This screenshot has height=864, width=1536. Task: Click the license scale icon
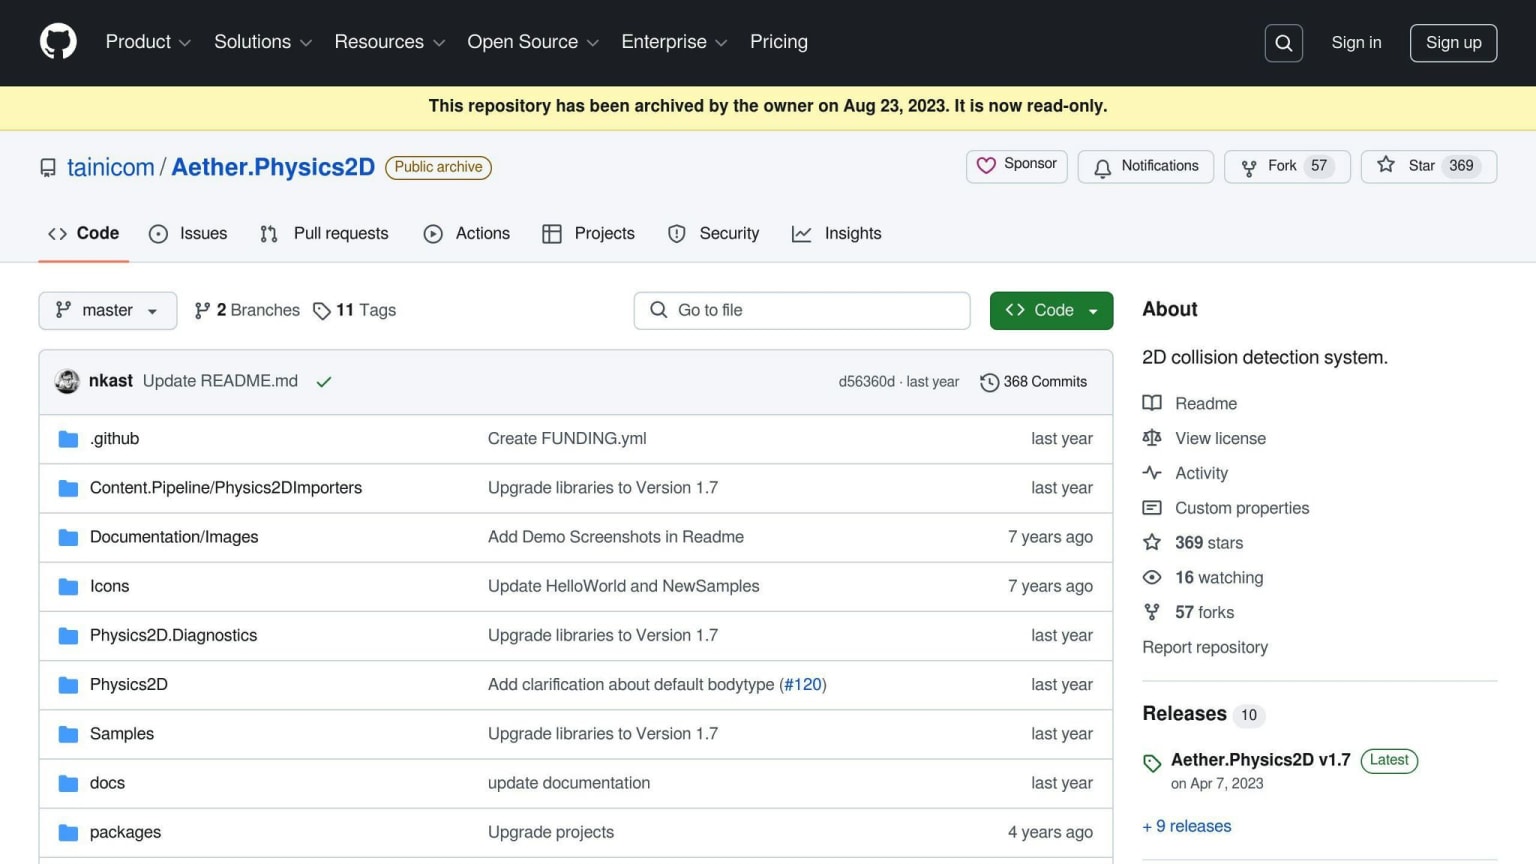click(1152, 438)
